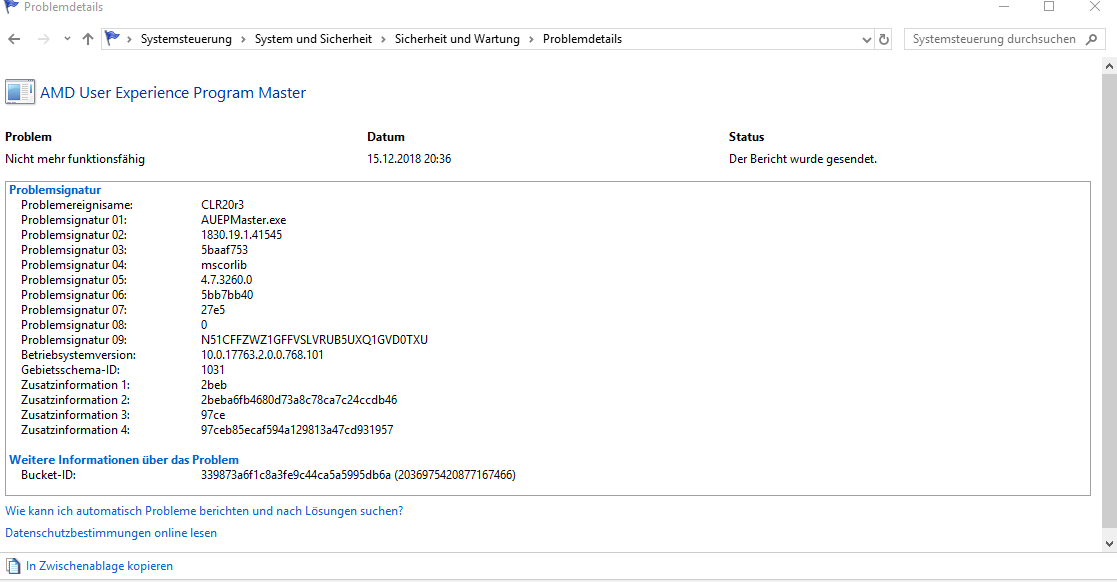Click the AMD User Experience Program icon

pyautogui.click(x=20, y=93)
